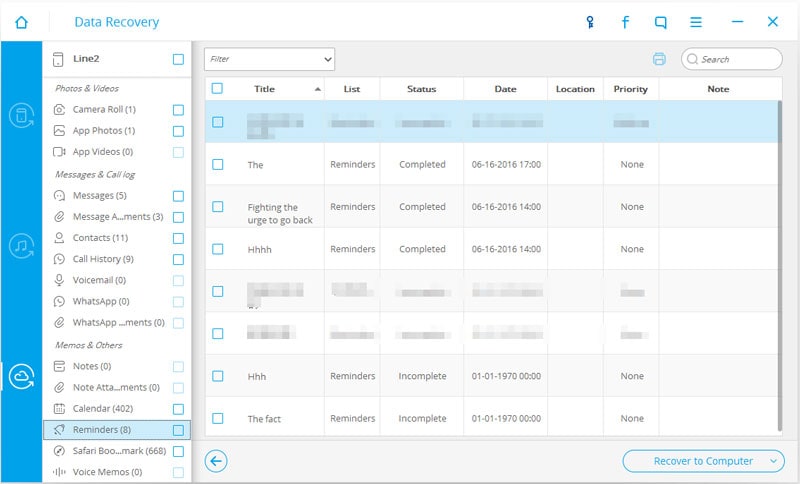The image size is (800, 484).
Task: Check the Camera Roll checkbox
Action: (178, 110)
